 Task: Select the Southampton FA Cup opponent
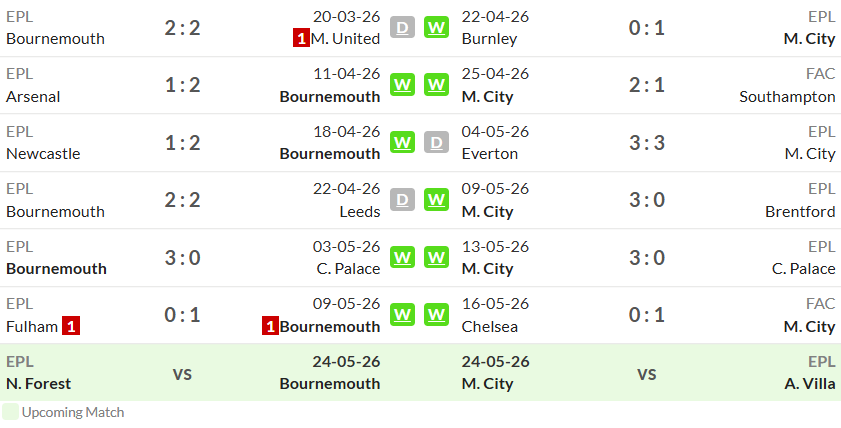[x=787, y=97]
